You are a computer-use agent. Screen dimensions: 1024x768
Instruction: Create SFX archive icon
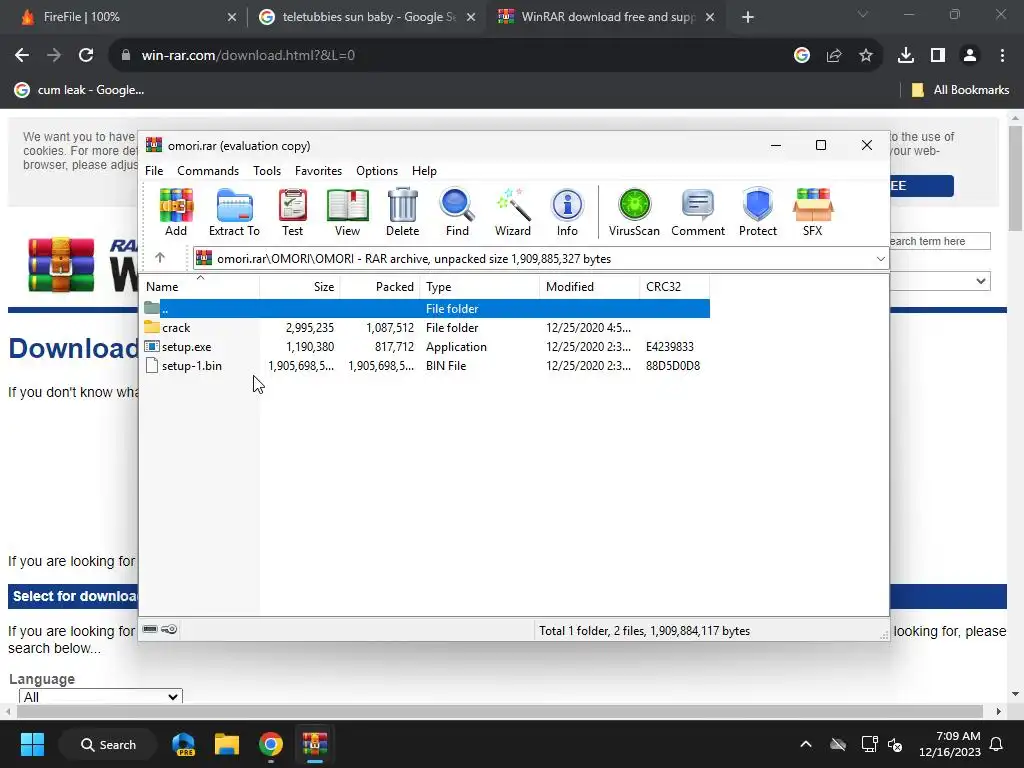812,212
